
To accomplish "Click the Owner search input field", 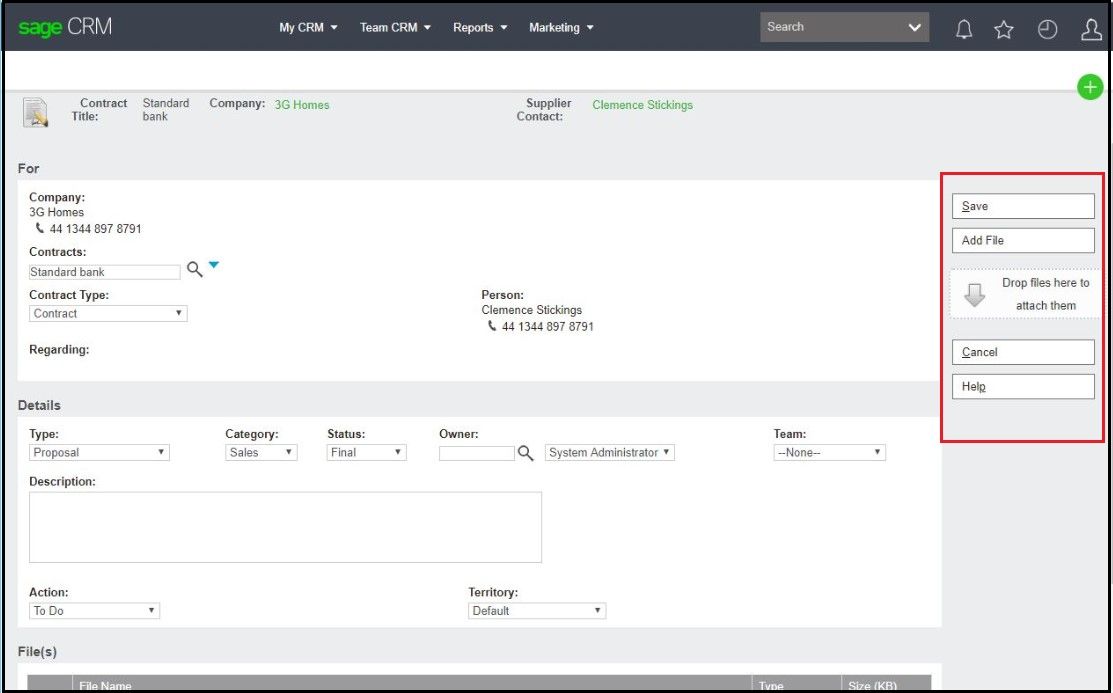I will coord(477,453).
